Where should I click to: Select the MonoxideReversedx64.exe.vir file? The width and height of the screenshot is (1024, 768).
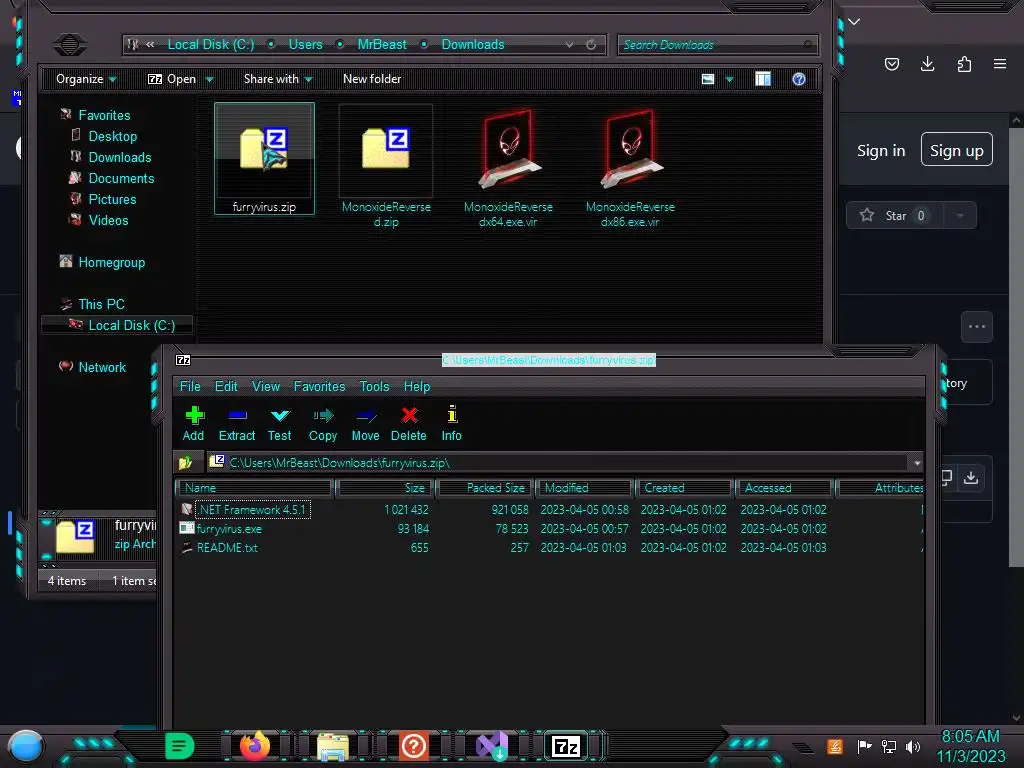pyautogui.click(x=508, y=167)
